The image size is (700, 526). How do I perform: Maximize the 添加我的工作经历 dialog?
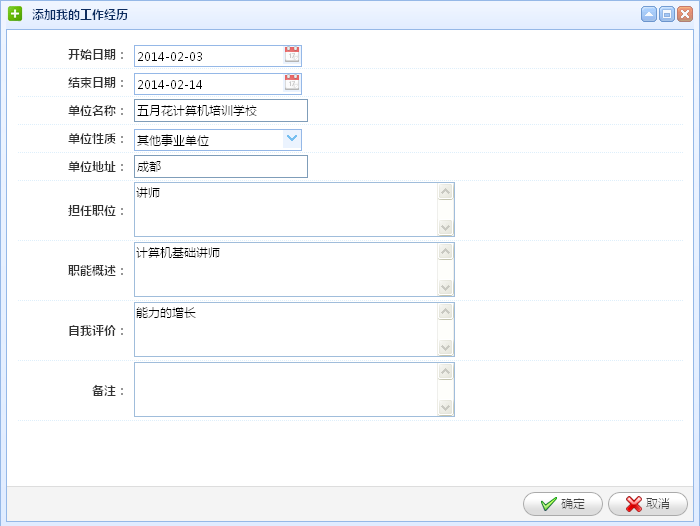click(667, 14)
